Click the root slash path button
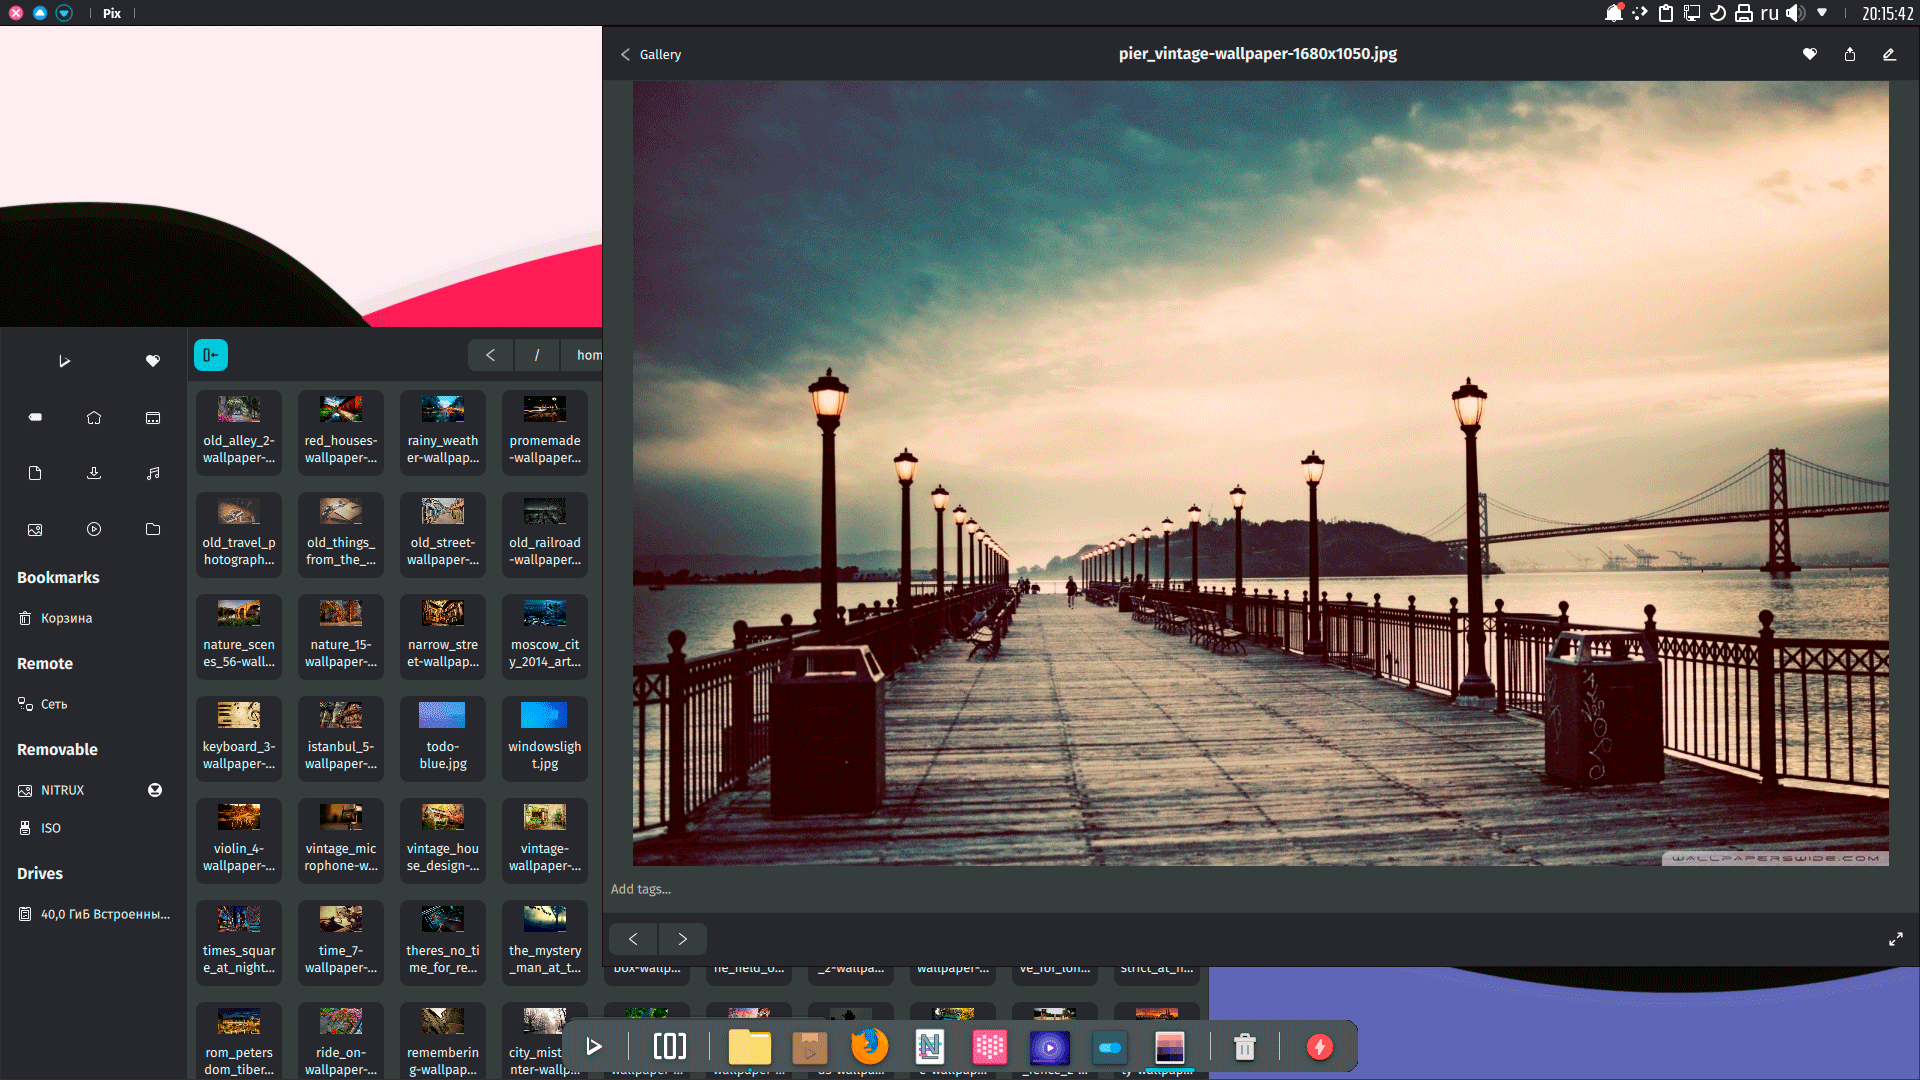The image size is (1920, 1080). point(537,355)
